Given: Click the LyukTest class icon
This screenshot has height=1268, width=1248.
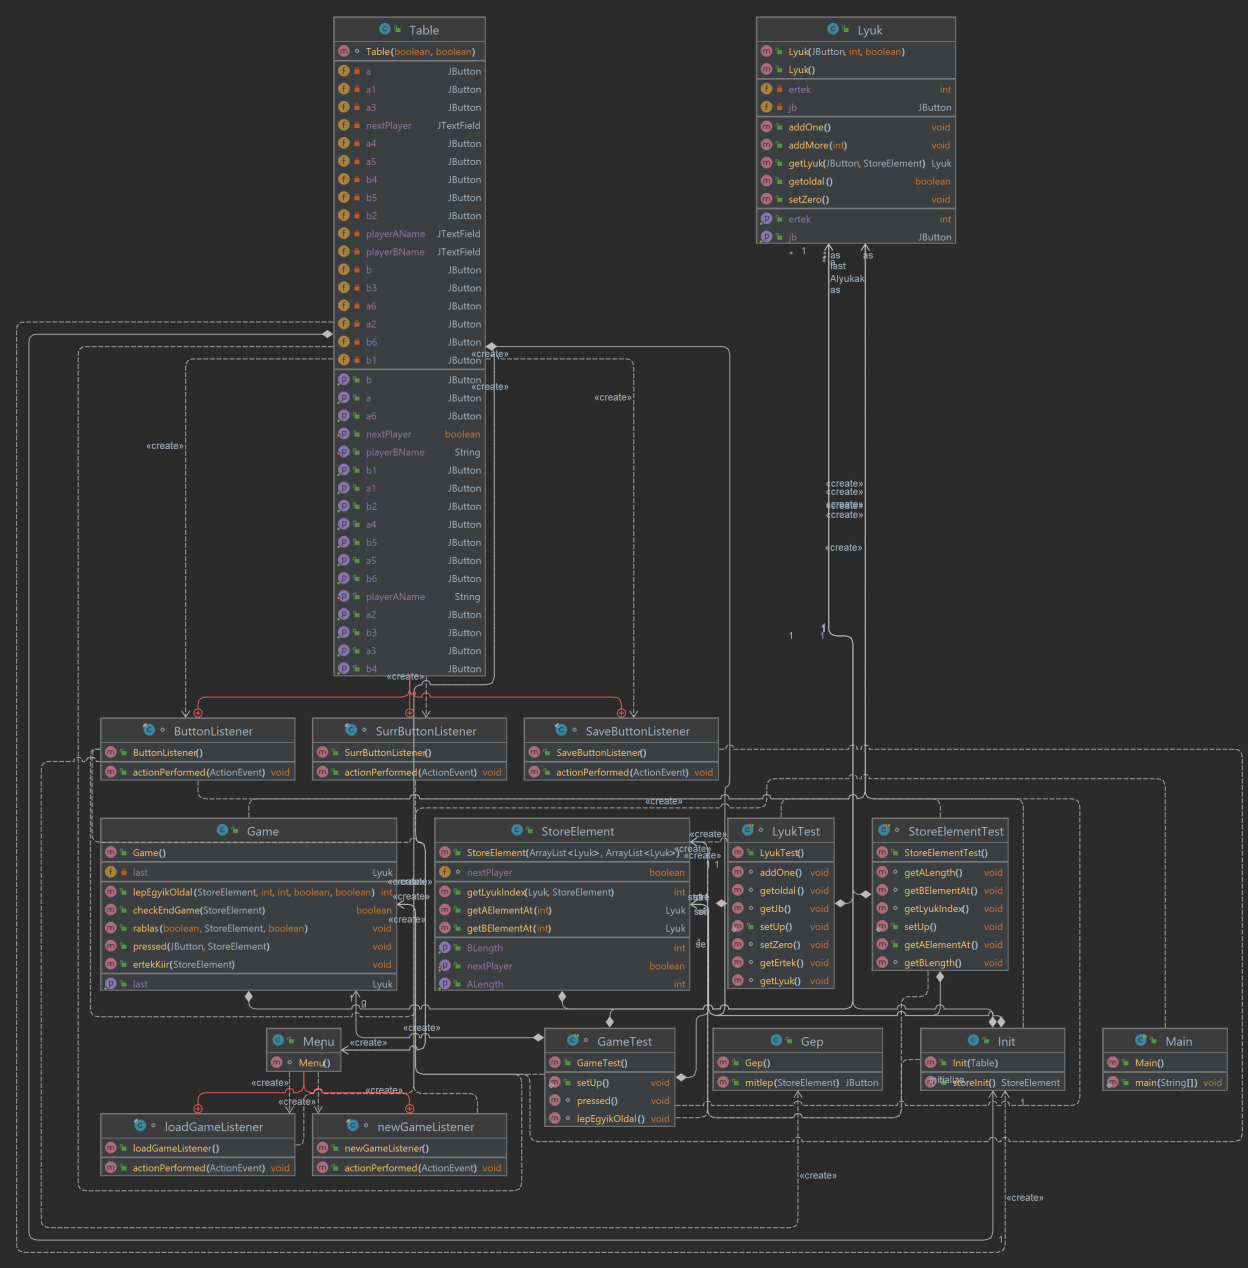Looking at the screenshot, I should (x=748, y=830).
